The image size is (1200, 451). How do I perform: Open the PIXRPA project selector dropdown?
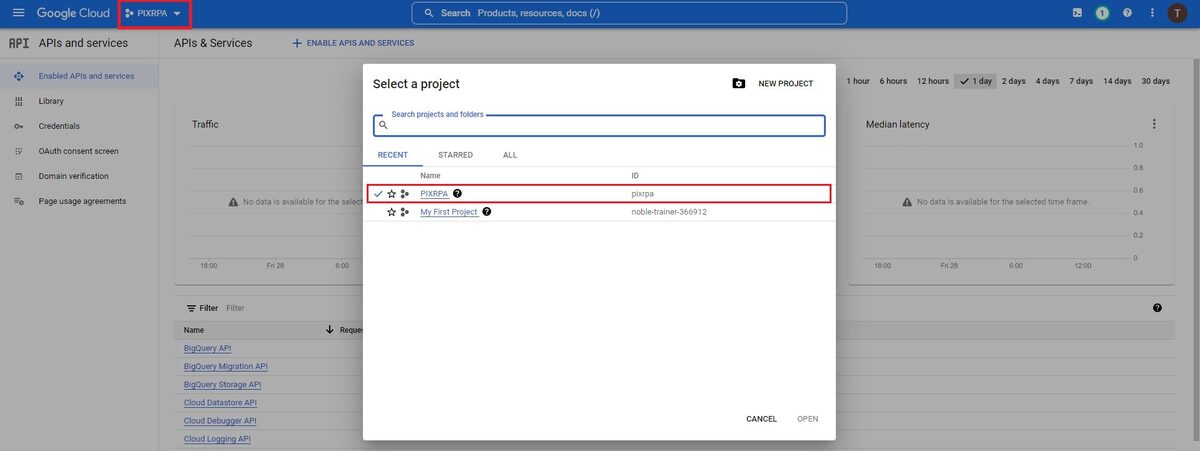(x=154, y=14)
